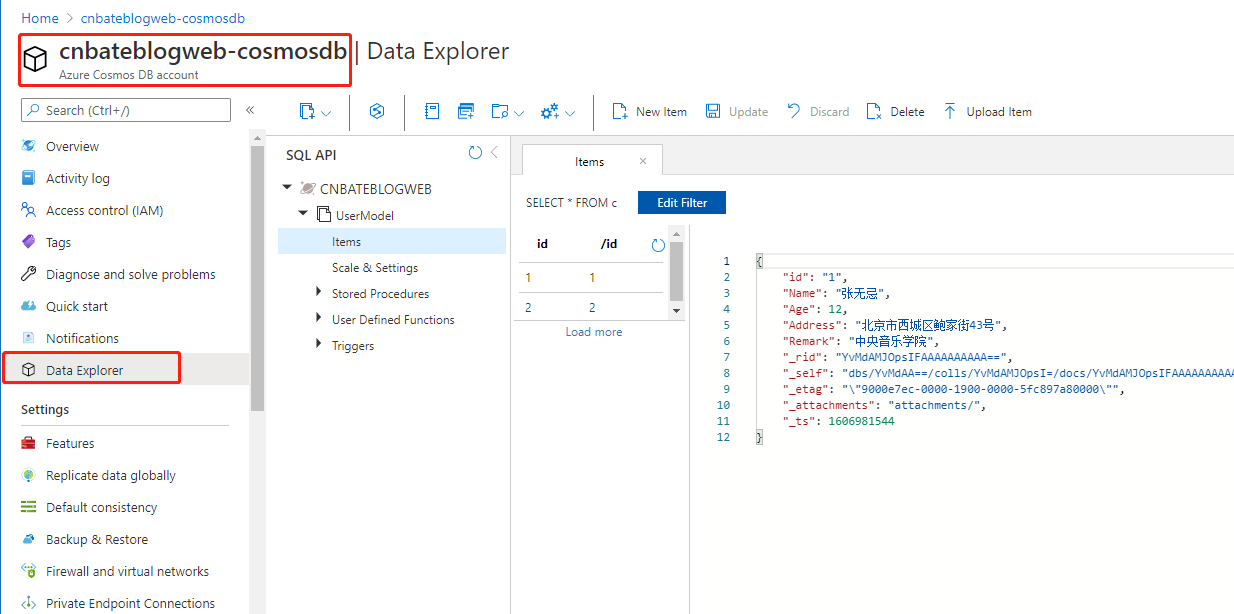The width and height of the screenshot is (1234, 614).
Task: Expand the Settings gears dropdown arrow
Action: [570, 113]
